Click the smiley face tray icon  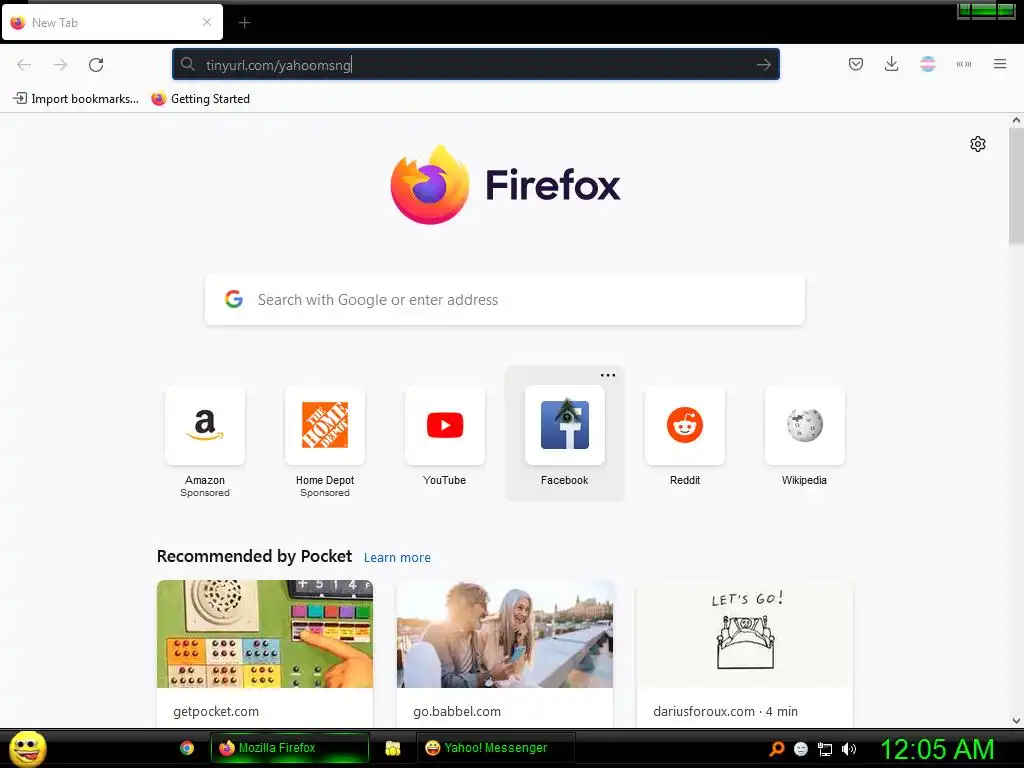pos(801,749)
